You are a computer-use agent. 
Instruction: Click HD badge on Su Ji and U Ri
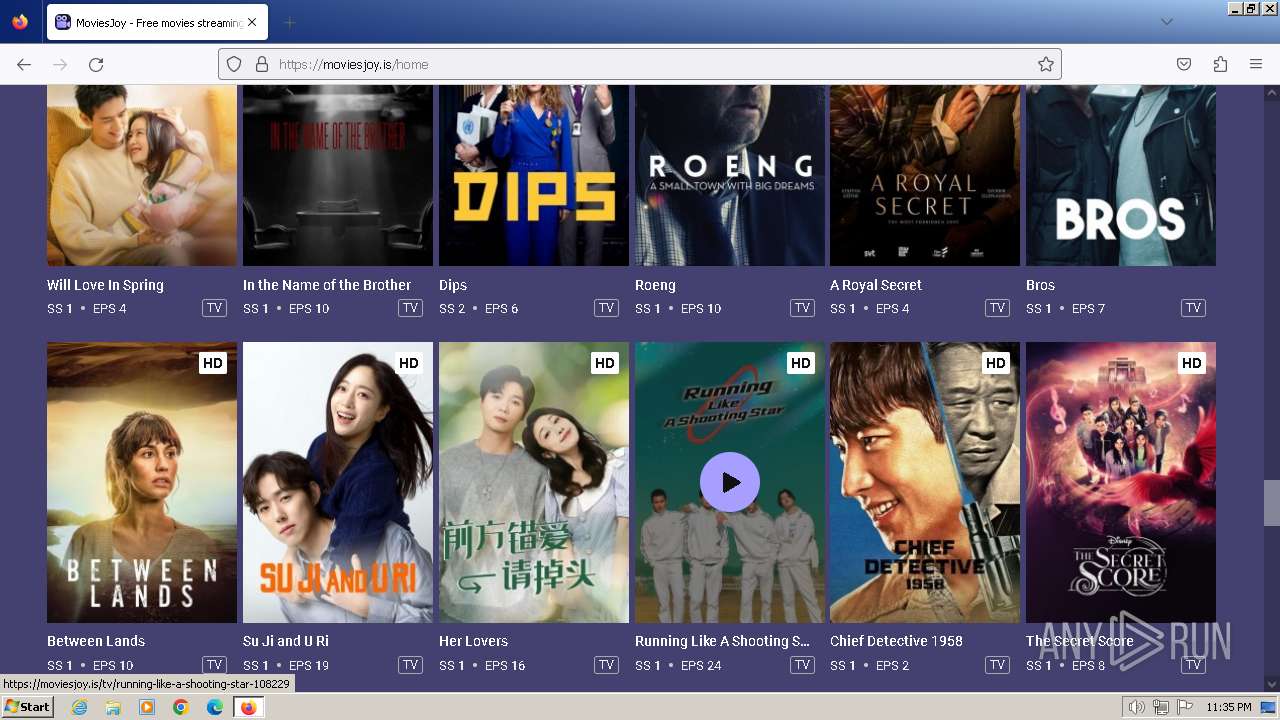point(409,363)
